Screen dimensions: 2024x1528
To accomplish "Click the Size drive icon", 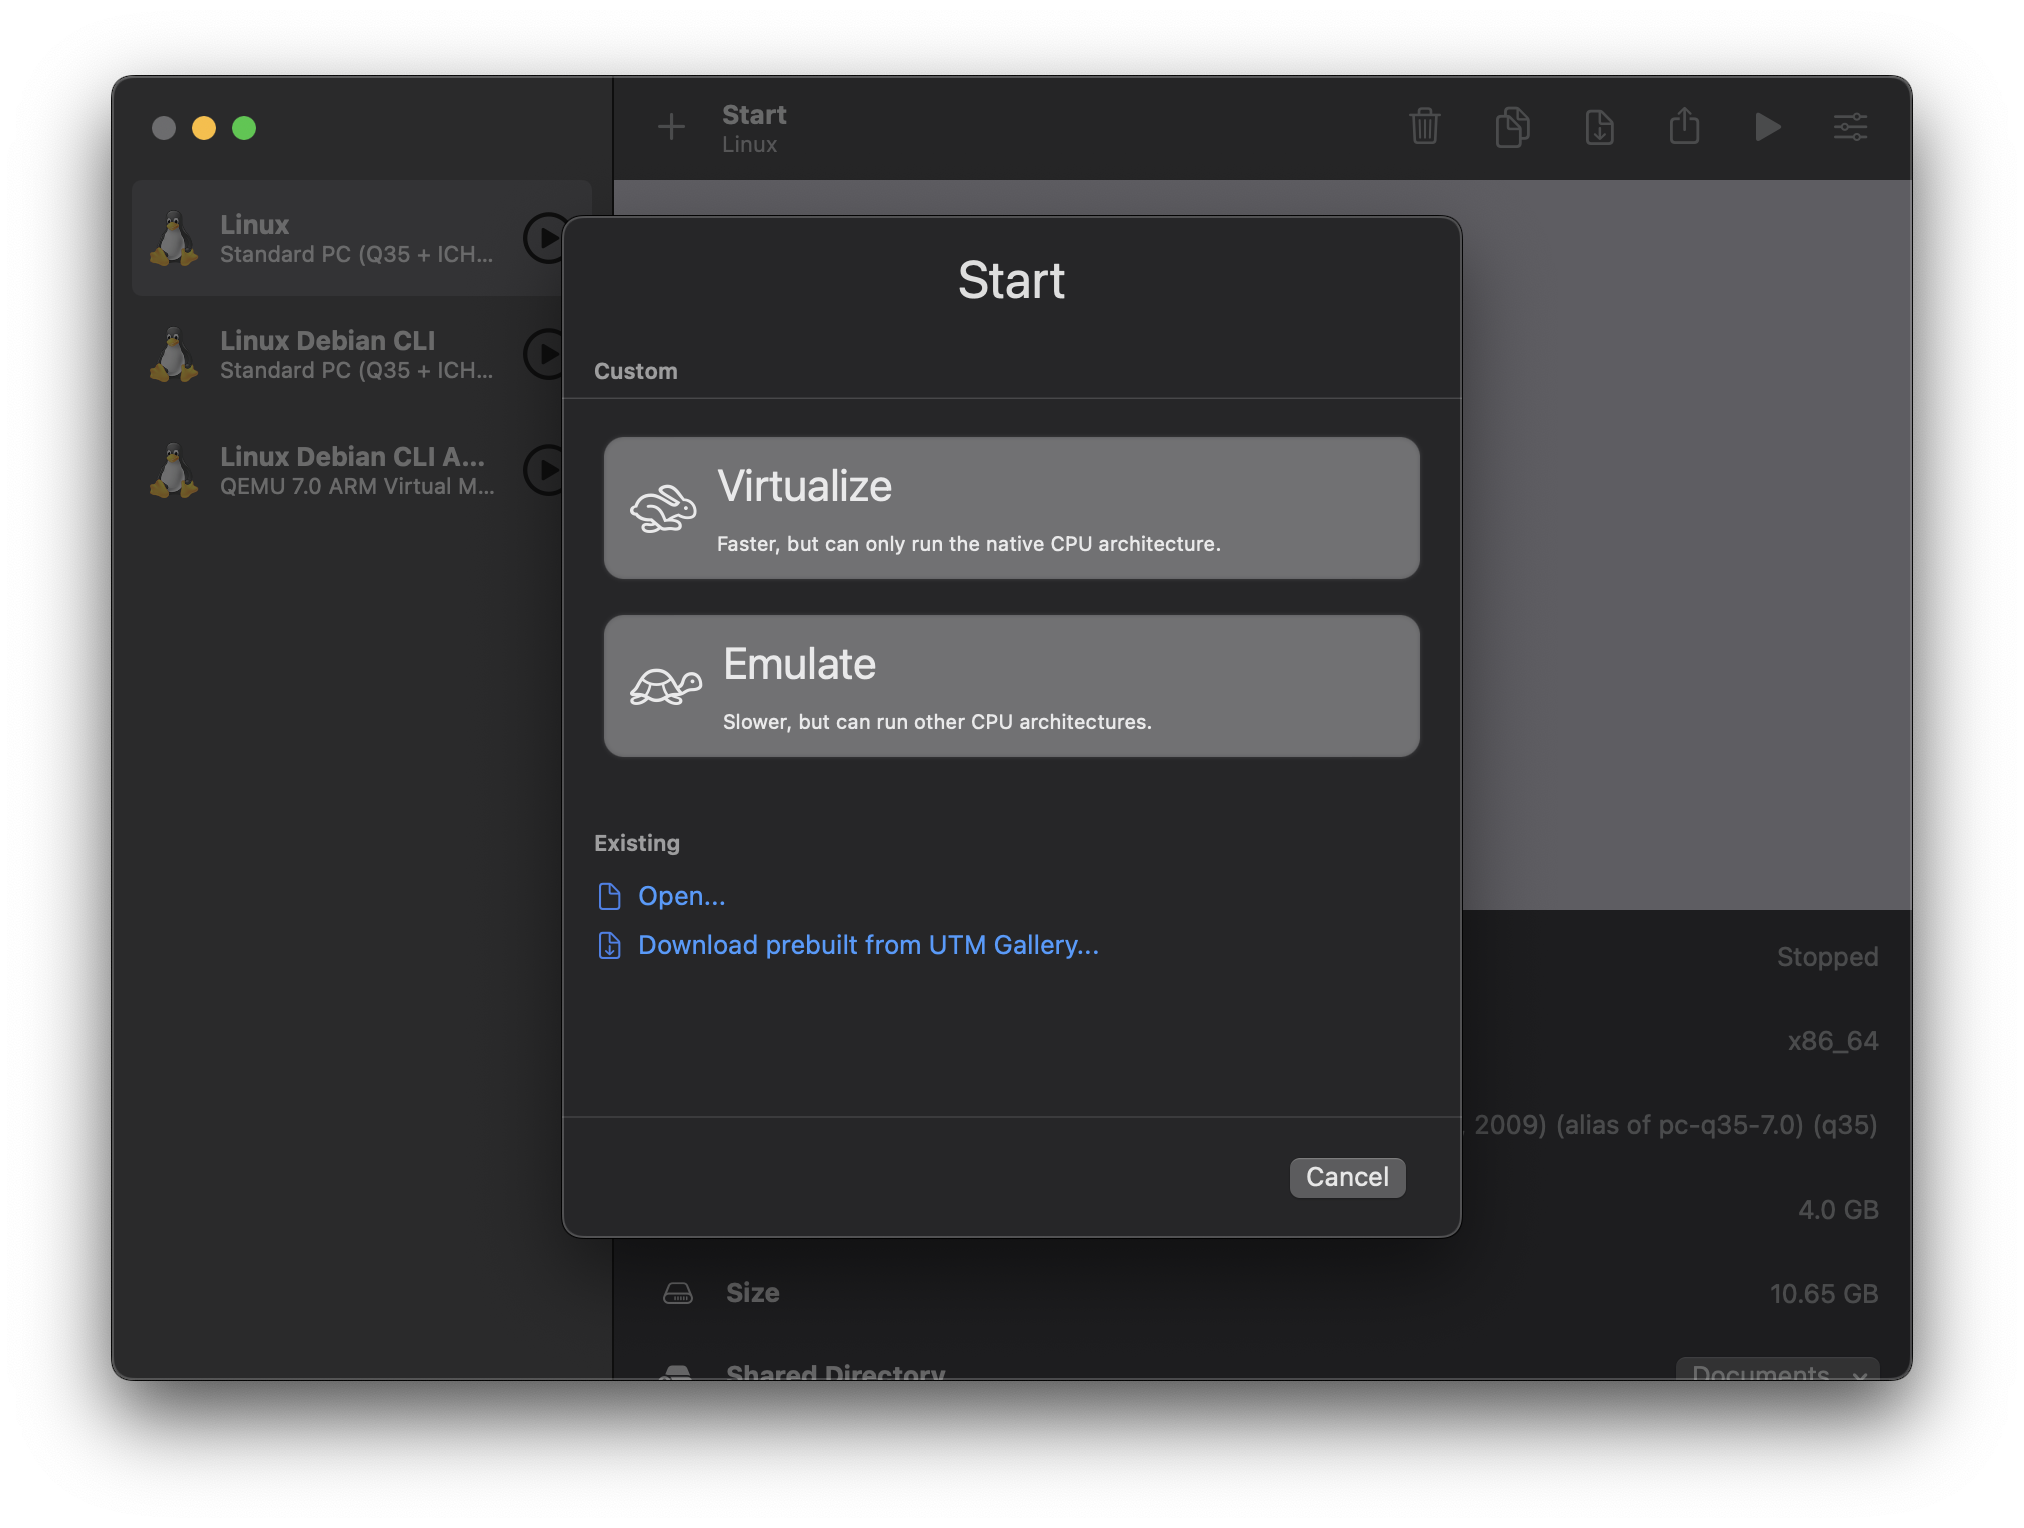I will pyautogui.click(x=677, y=1293).
